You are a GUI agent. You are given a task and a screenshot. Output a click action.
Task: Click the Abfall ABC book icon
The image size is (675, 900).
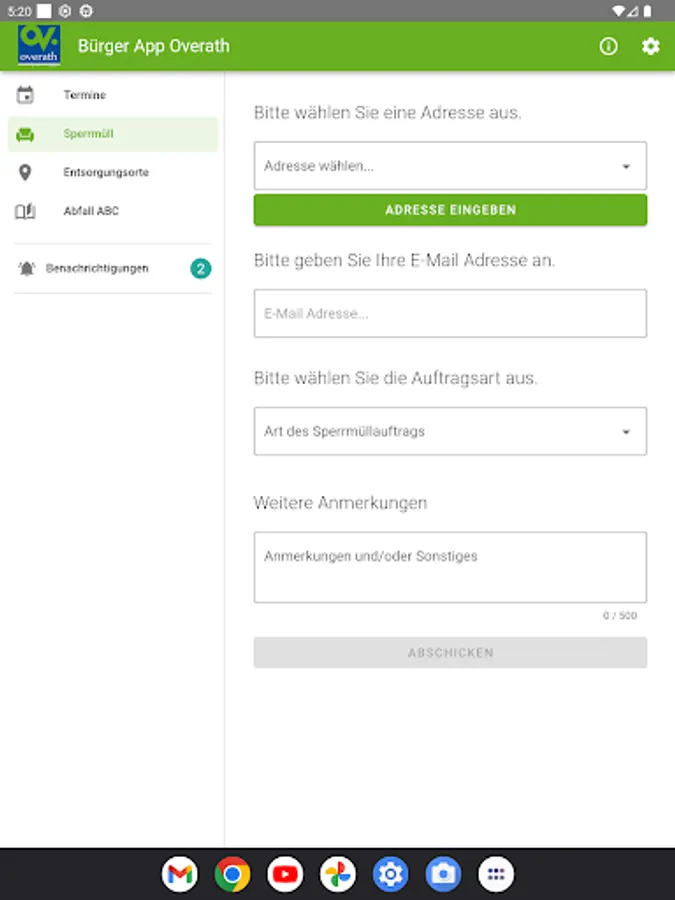(x=25, y=211)
